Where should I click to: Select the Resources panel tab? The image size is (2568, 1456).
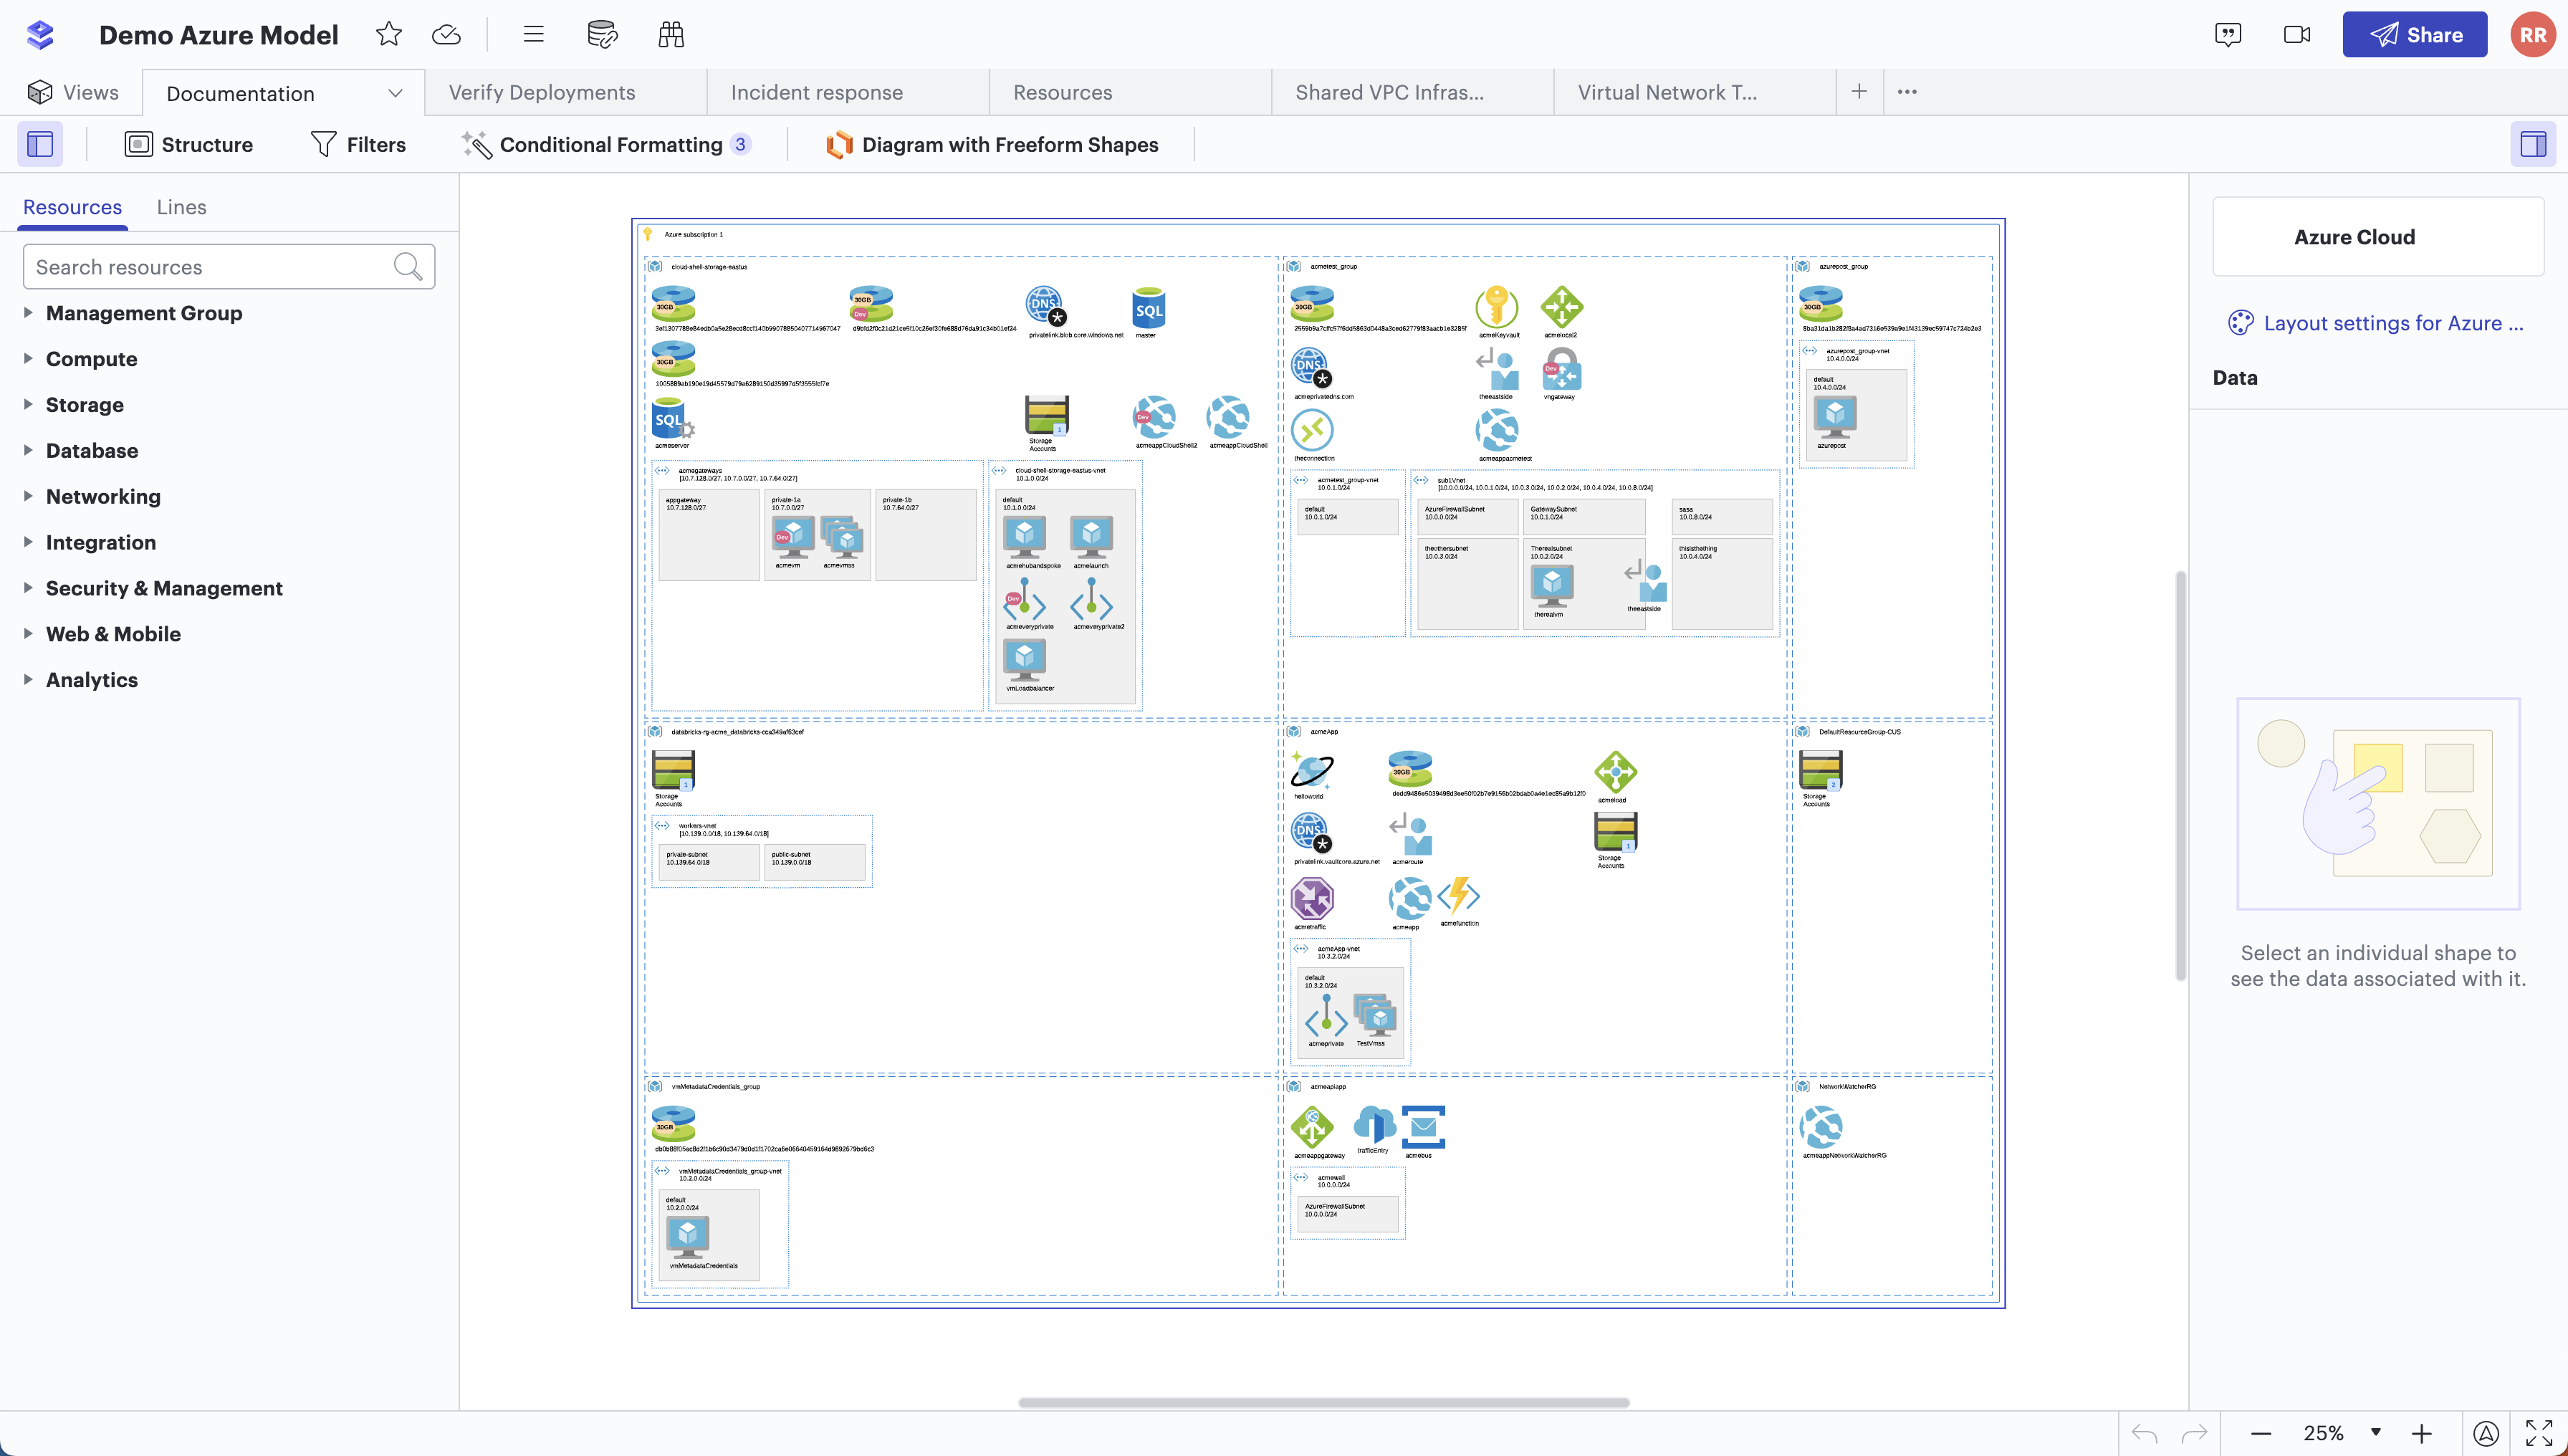point(72,207)
